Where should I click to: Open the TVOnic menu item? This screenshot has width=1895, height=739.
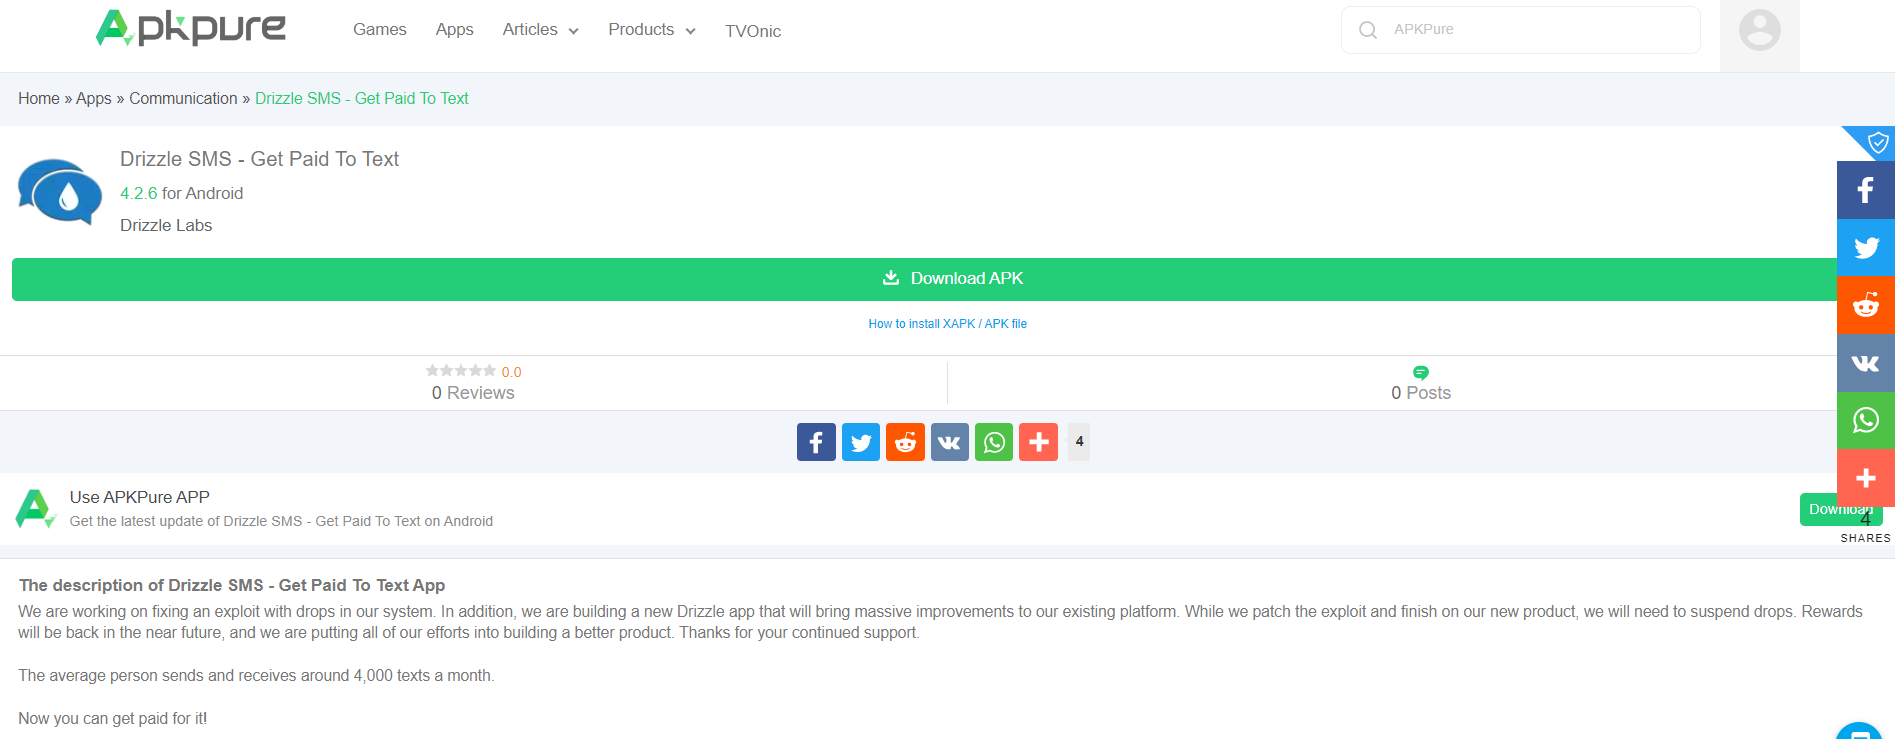[753, 31]
